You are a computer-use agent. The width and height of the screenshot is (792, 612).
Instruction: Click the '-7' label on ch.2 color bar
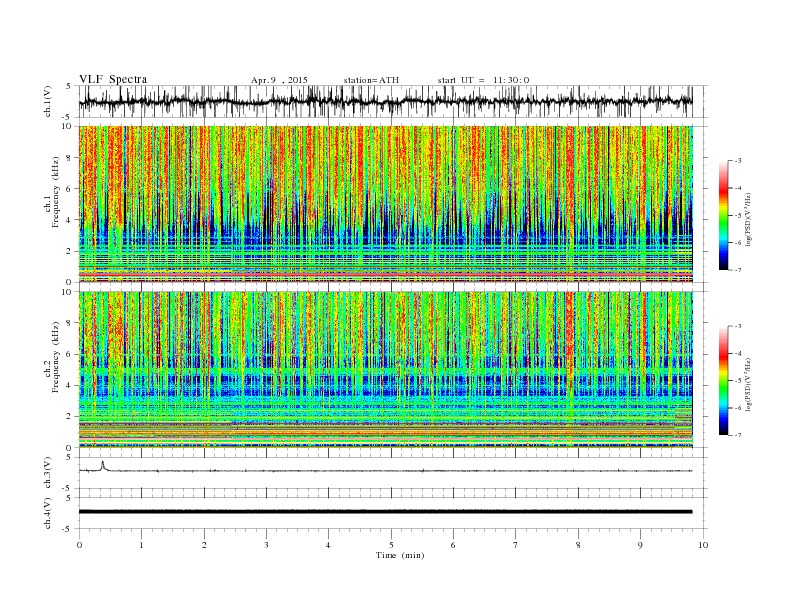738,435
